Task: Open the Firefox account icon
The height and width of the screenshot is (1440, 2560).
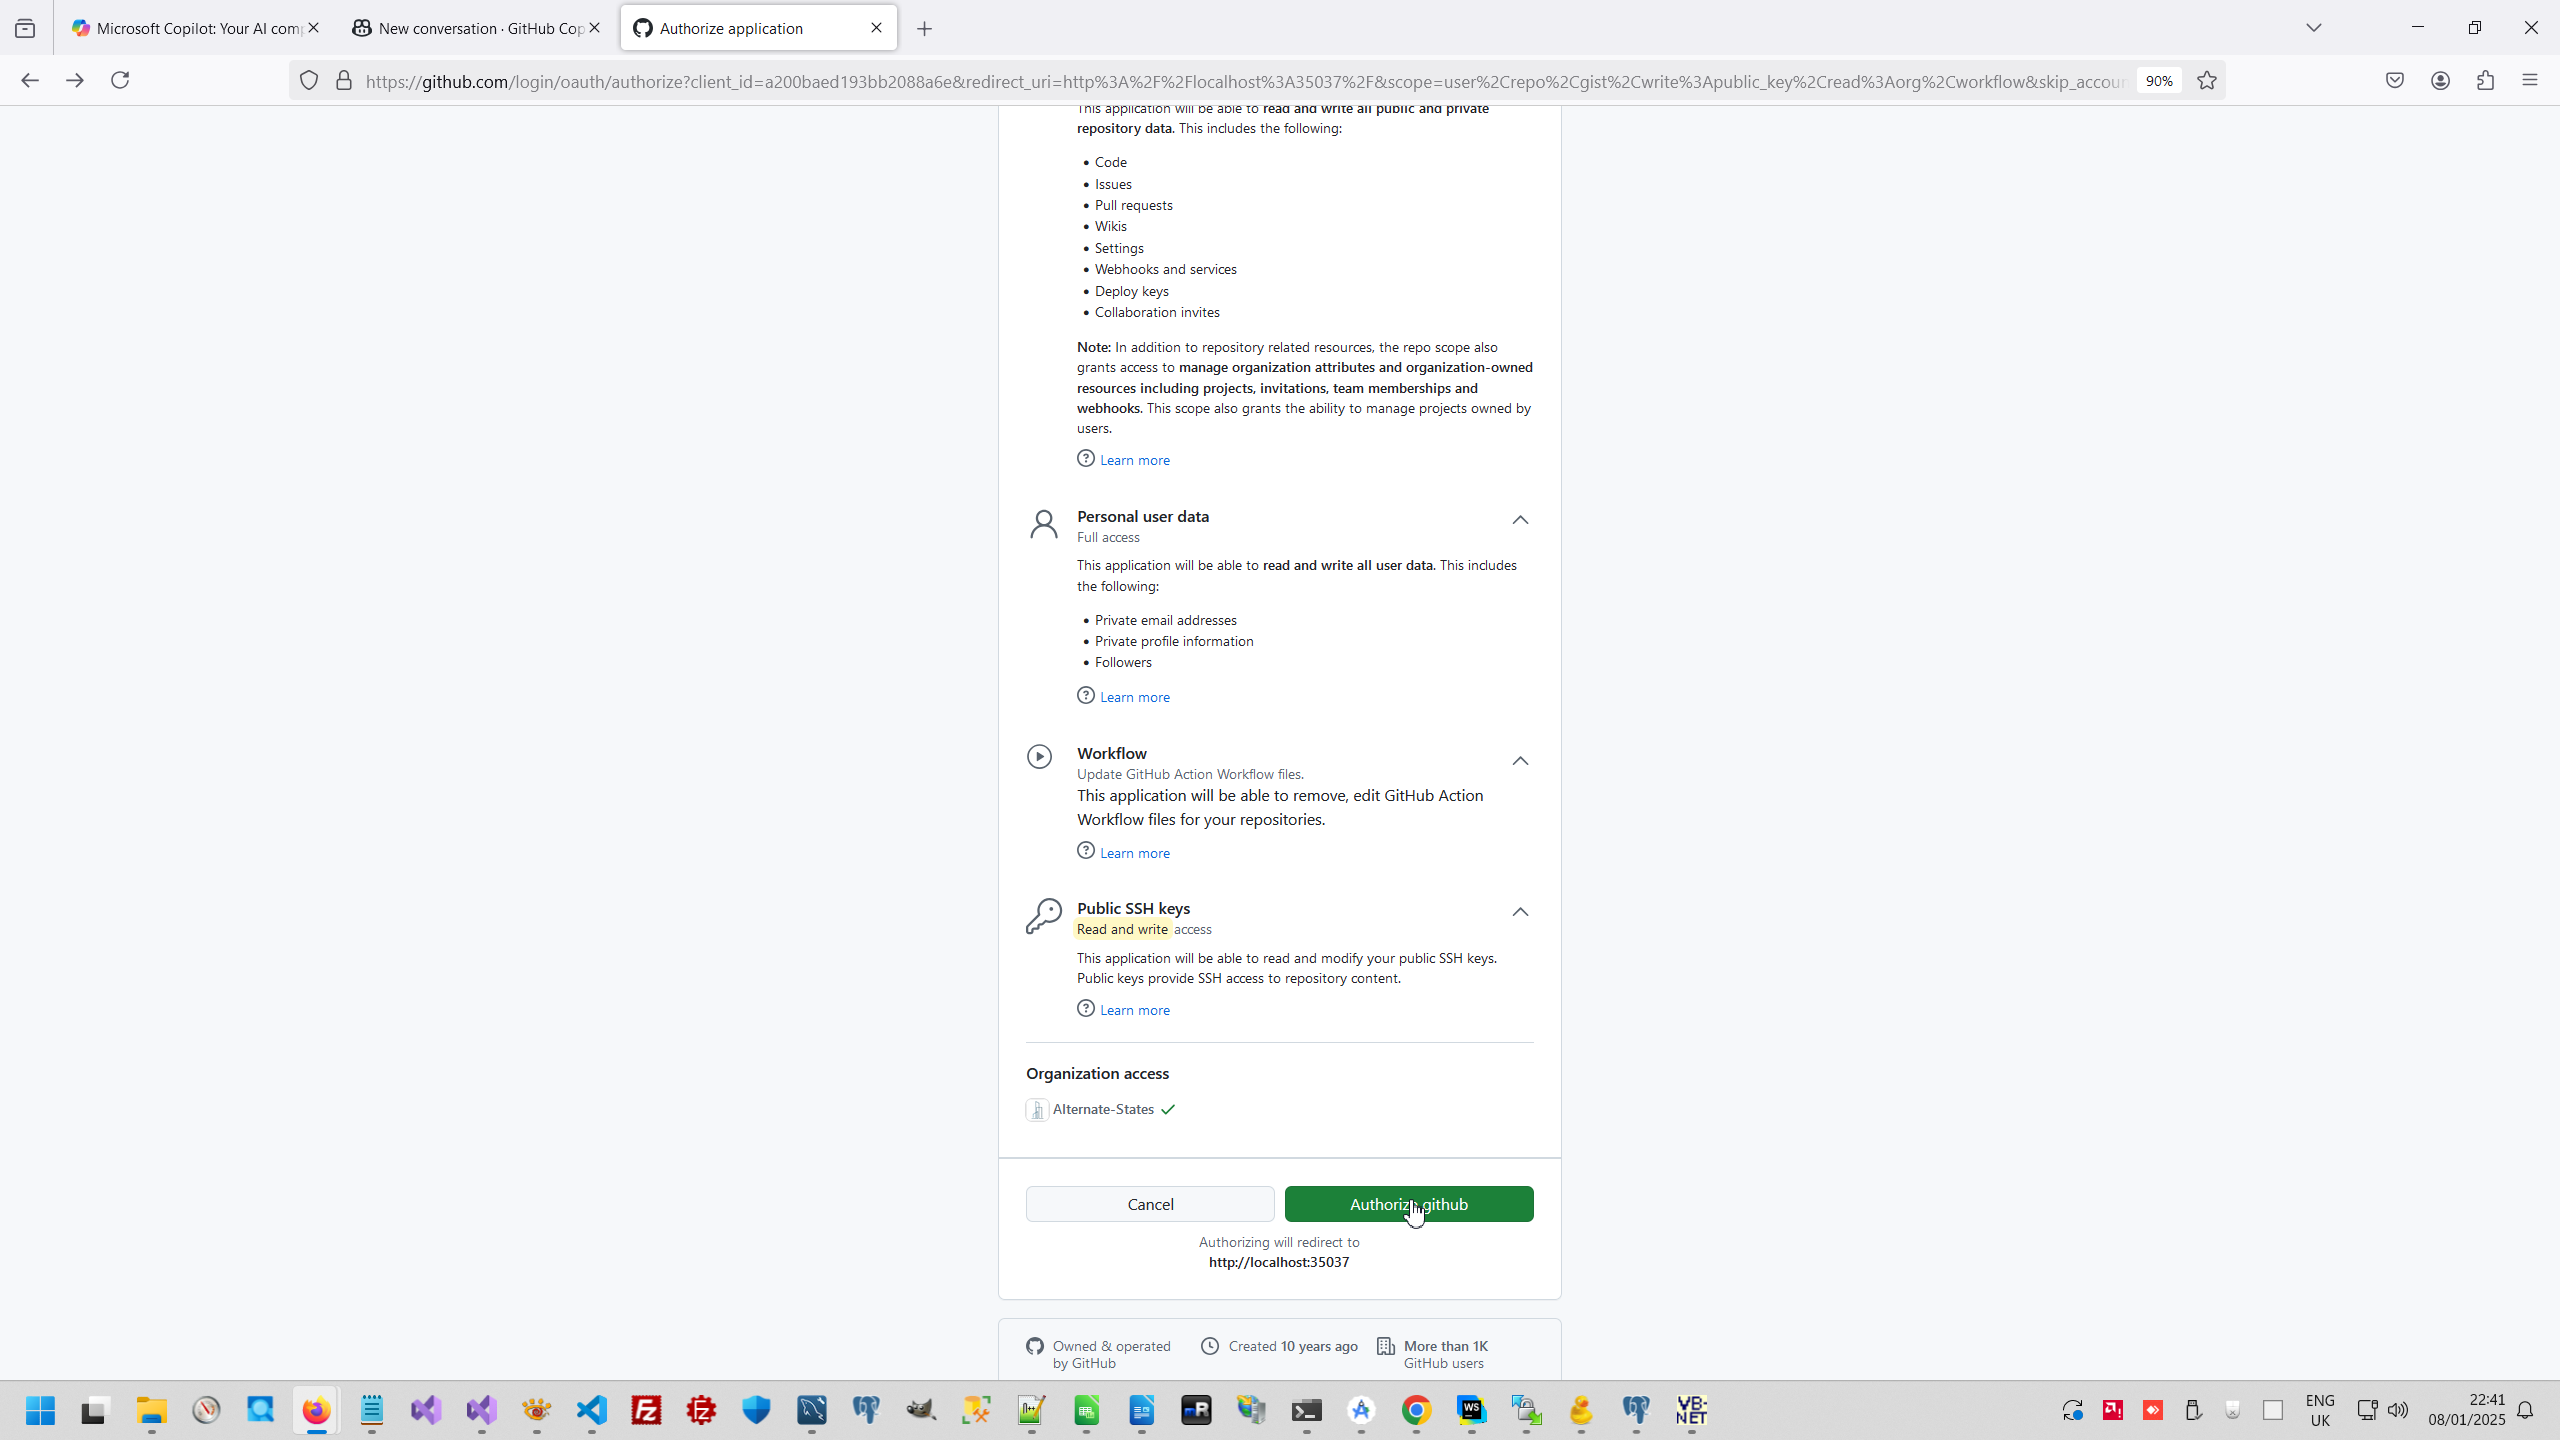Action: (x=2440, y=80)
